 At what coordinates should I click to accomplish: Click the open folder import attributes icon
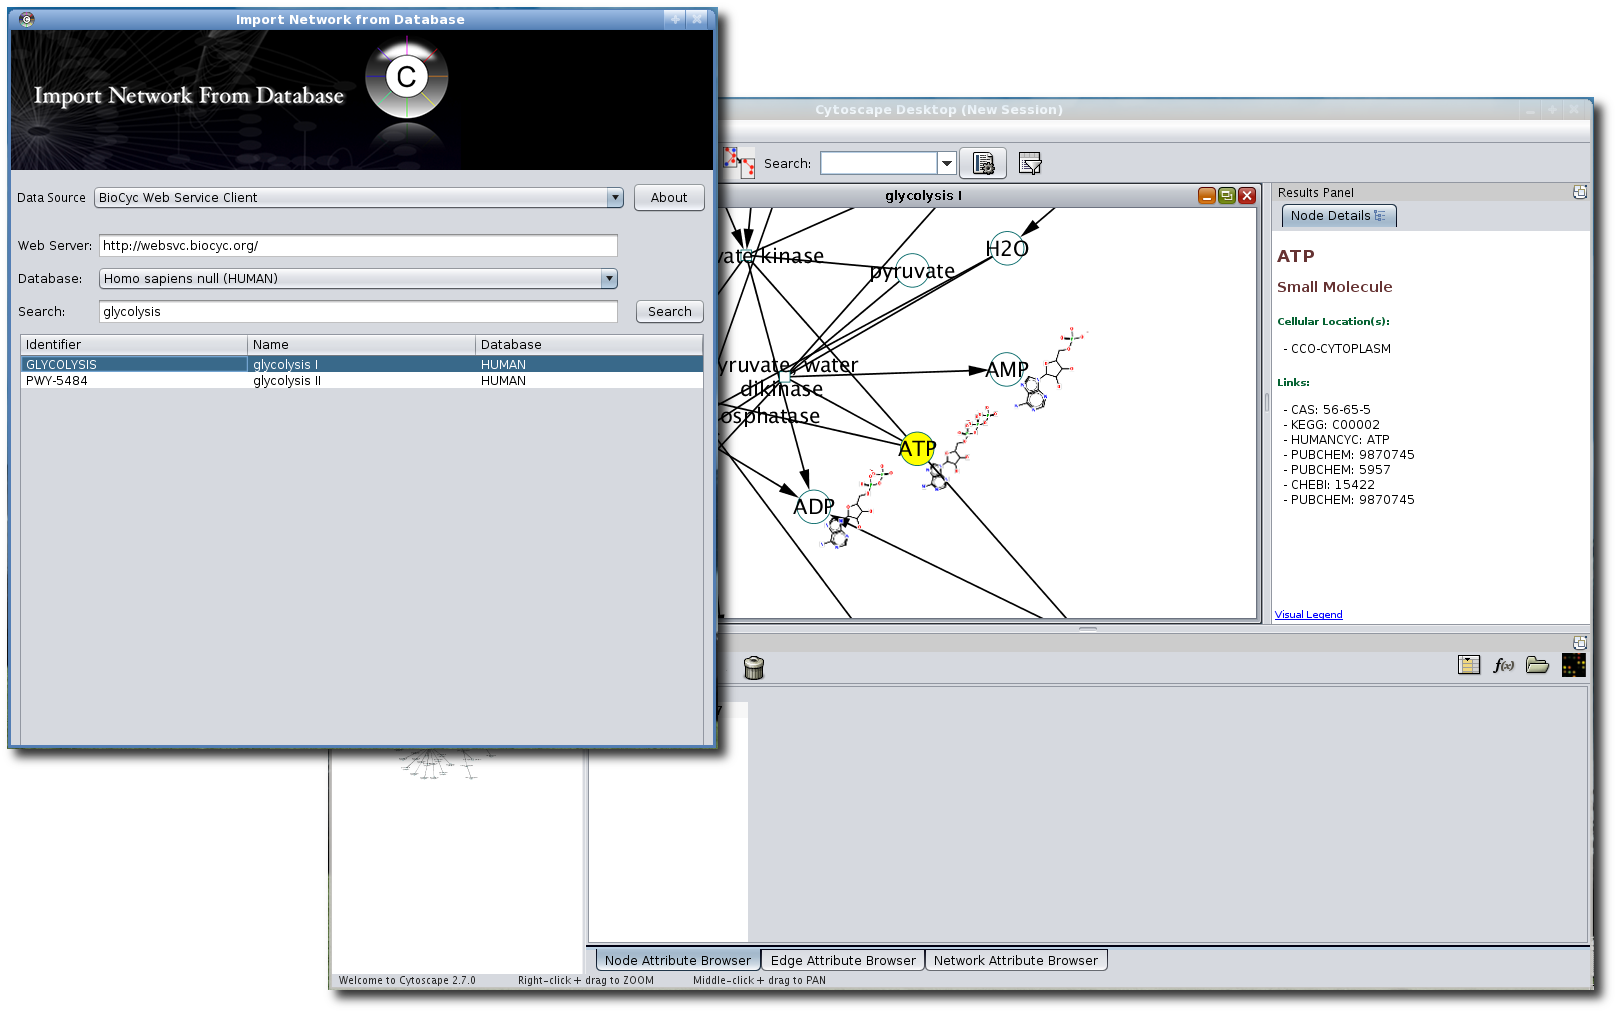coord(1537,665)
